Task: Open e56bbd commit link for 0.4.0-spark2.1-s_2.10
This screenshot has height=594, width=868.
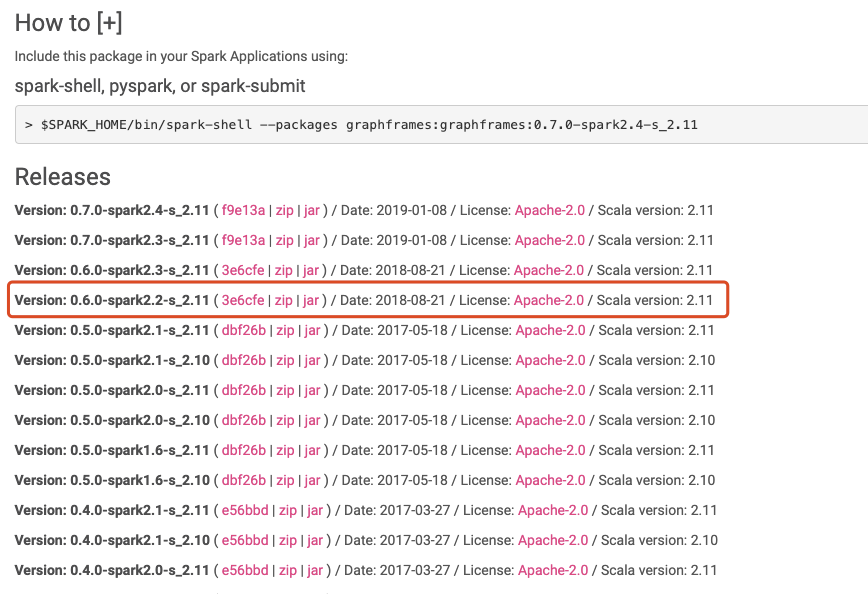Action: tap(245, 540)
